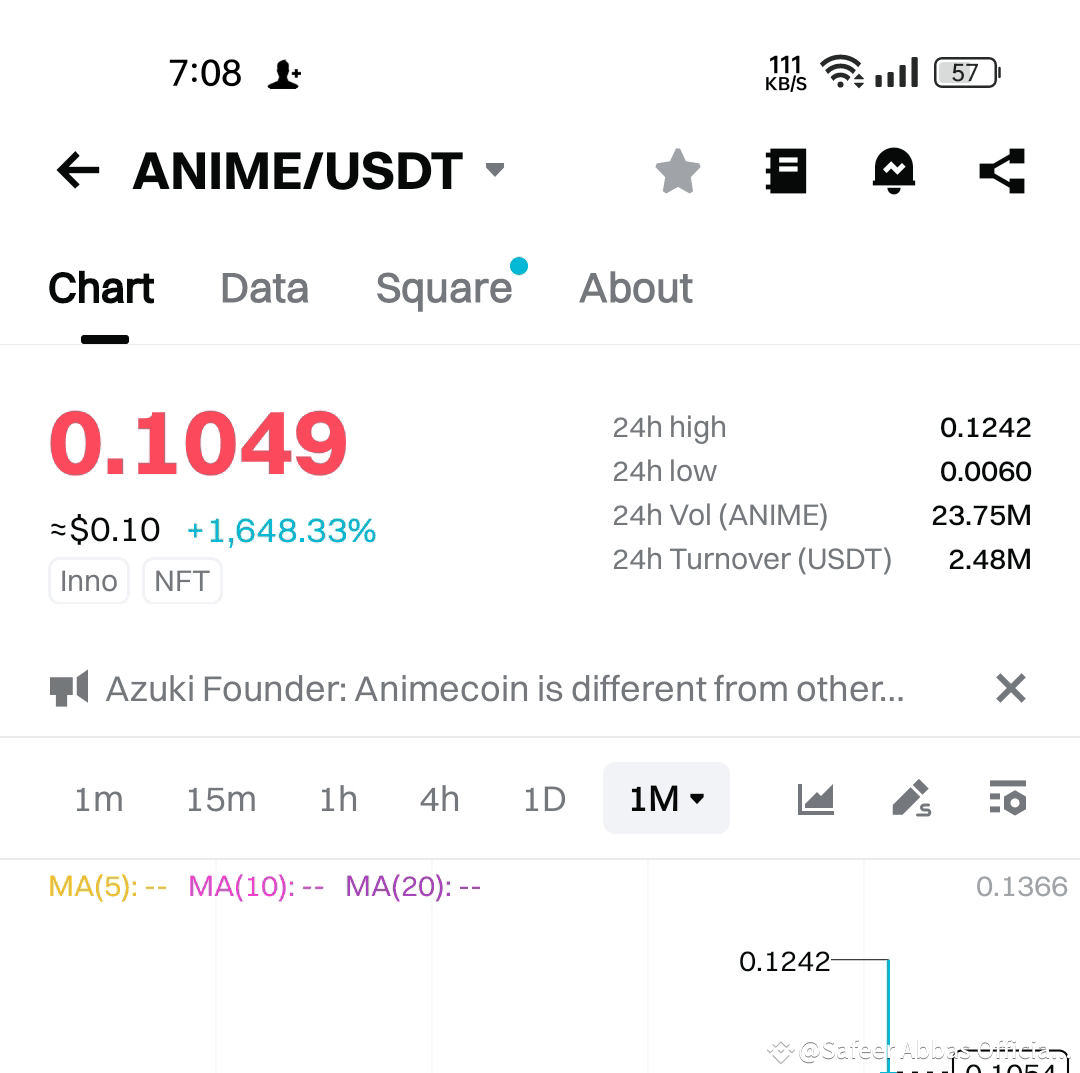
Task: Open the drawing tools pencil icon
Action: pos(911,798)
